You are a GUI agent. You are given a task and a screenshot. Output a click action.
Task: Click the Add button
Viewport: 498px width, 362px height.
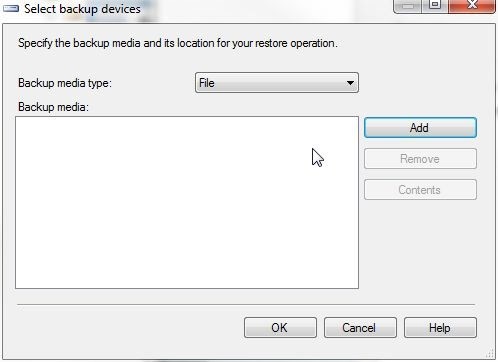(420, 128)
